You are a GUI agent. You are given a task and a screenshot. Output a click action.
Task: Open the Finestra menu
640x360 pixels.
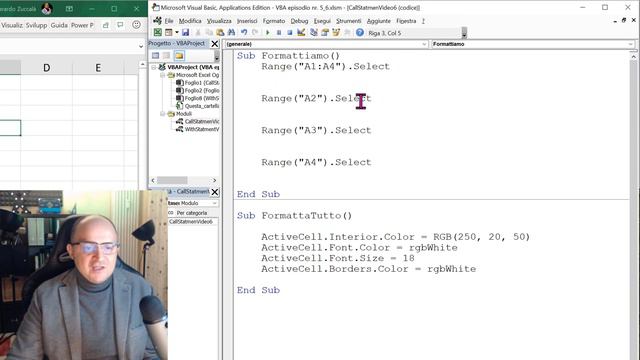pos(406,21)
